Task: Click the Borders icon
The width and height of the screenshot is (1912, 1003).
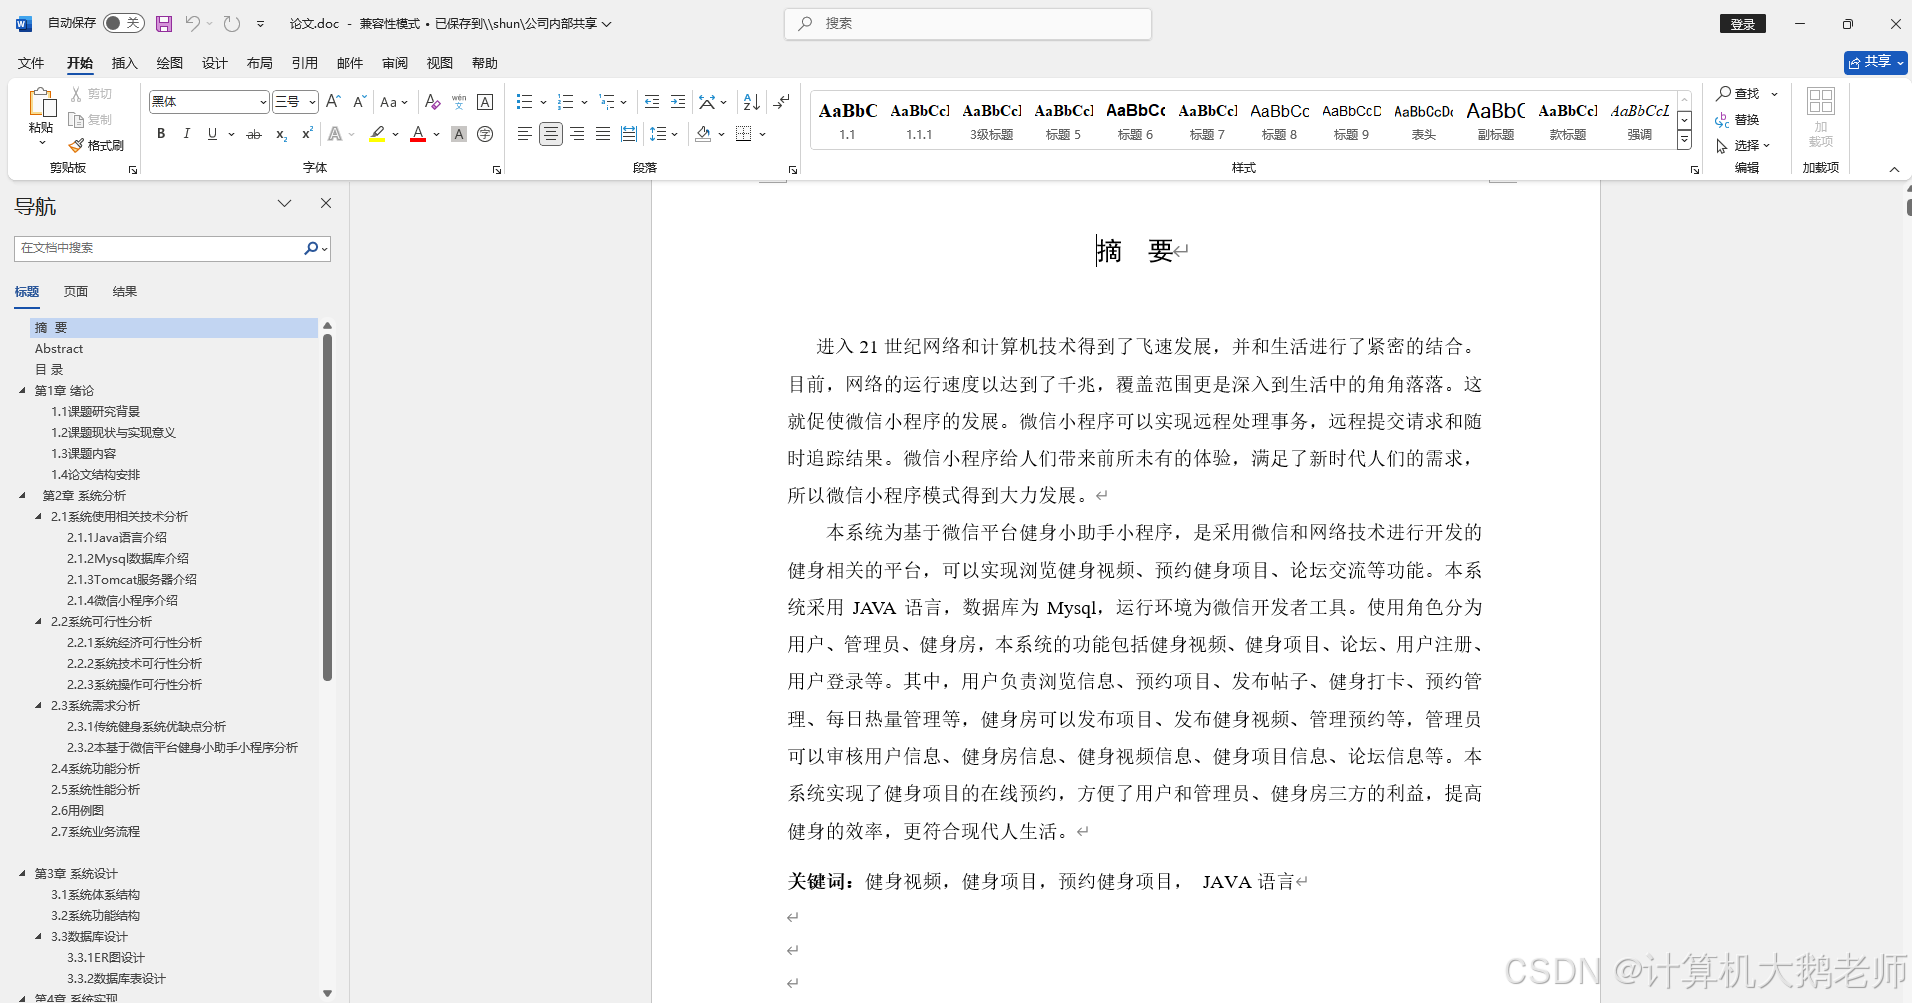Action: [743, 134]
